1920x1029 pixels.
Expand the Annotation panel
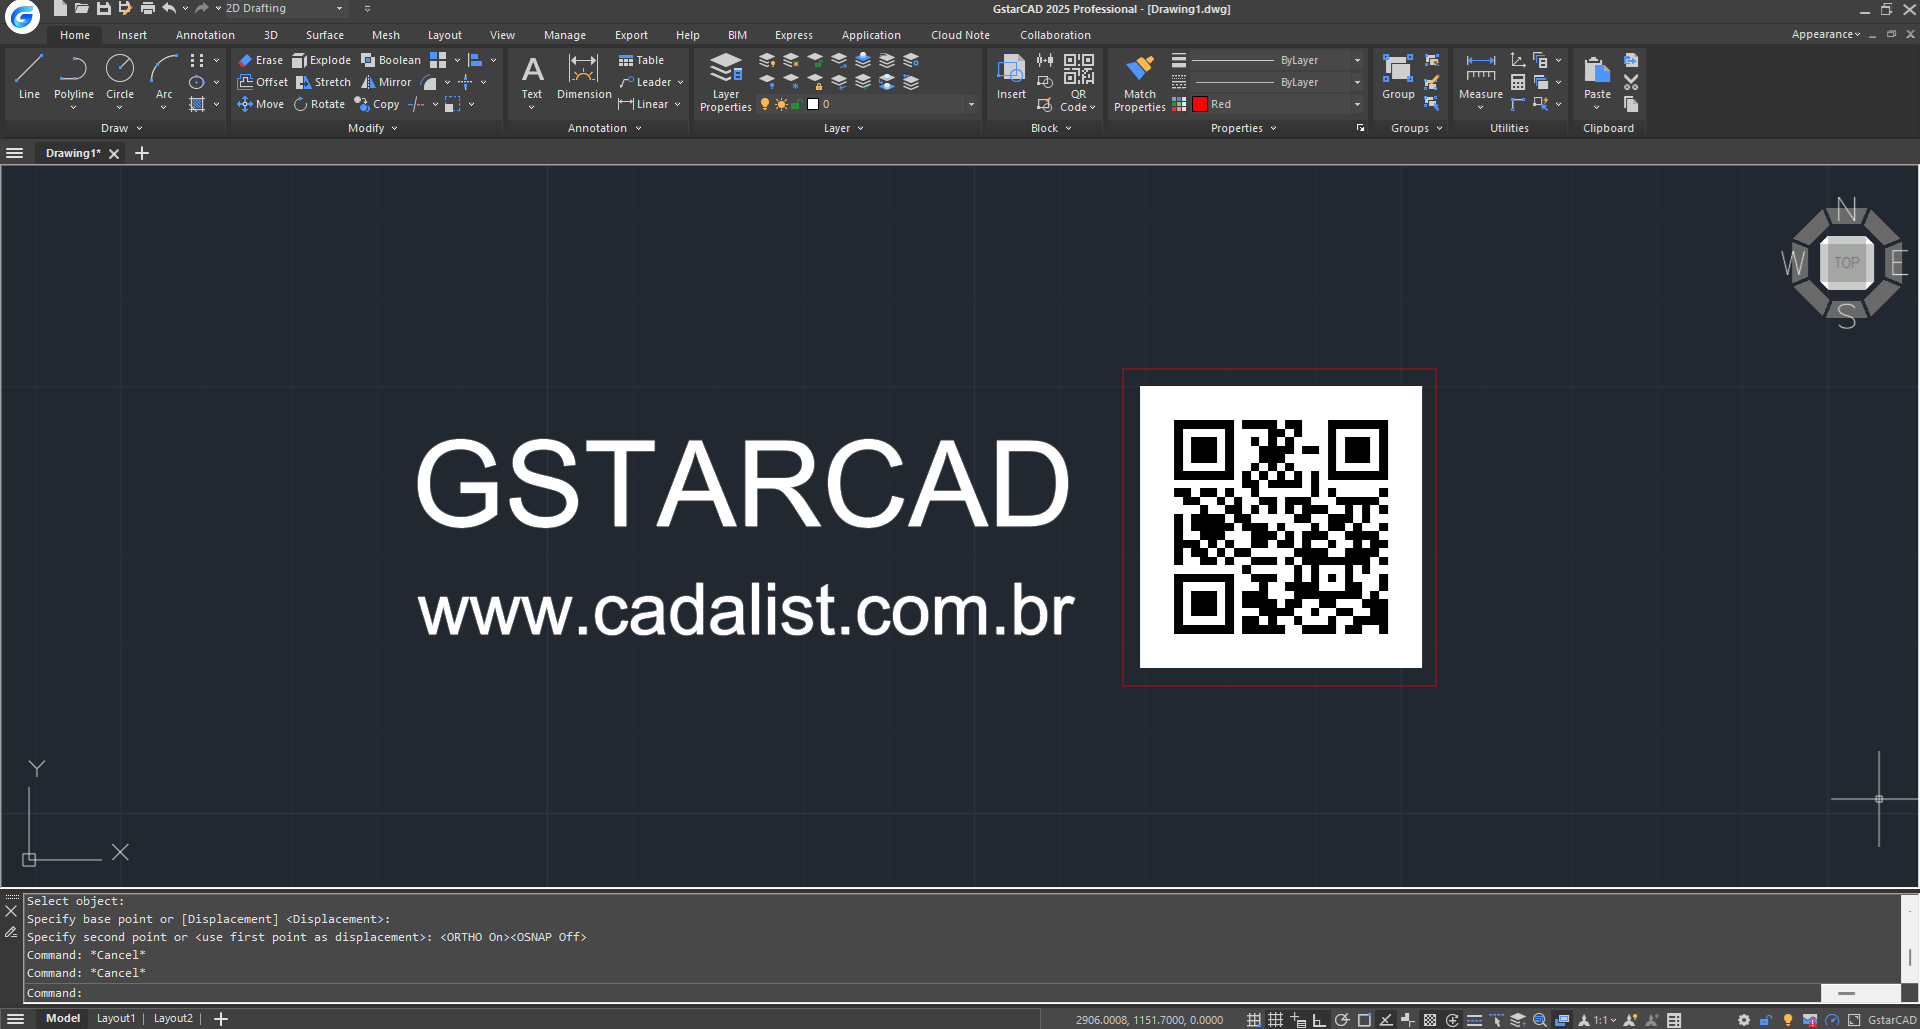(604, 128)
